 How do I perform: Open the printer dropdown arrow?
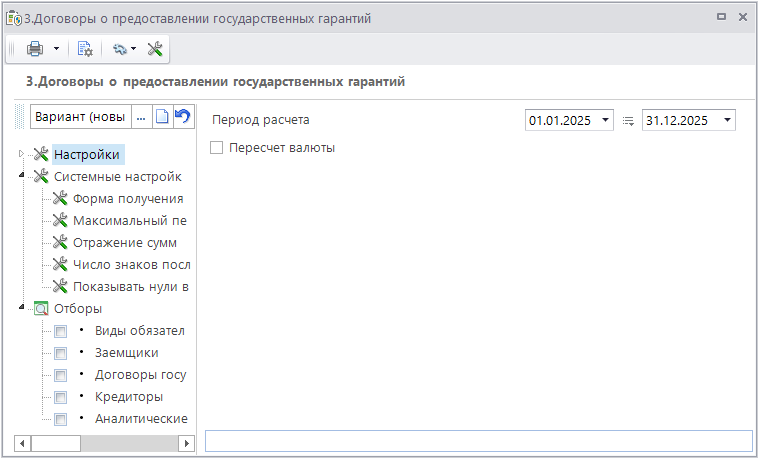click(56, 49)
